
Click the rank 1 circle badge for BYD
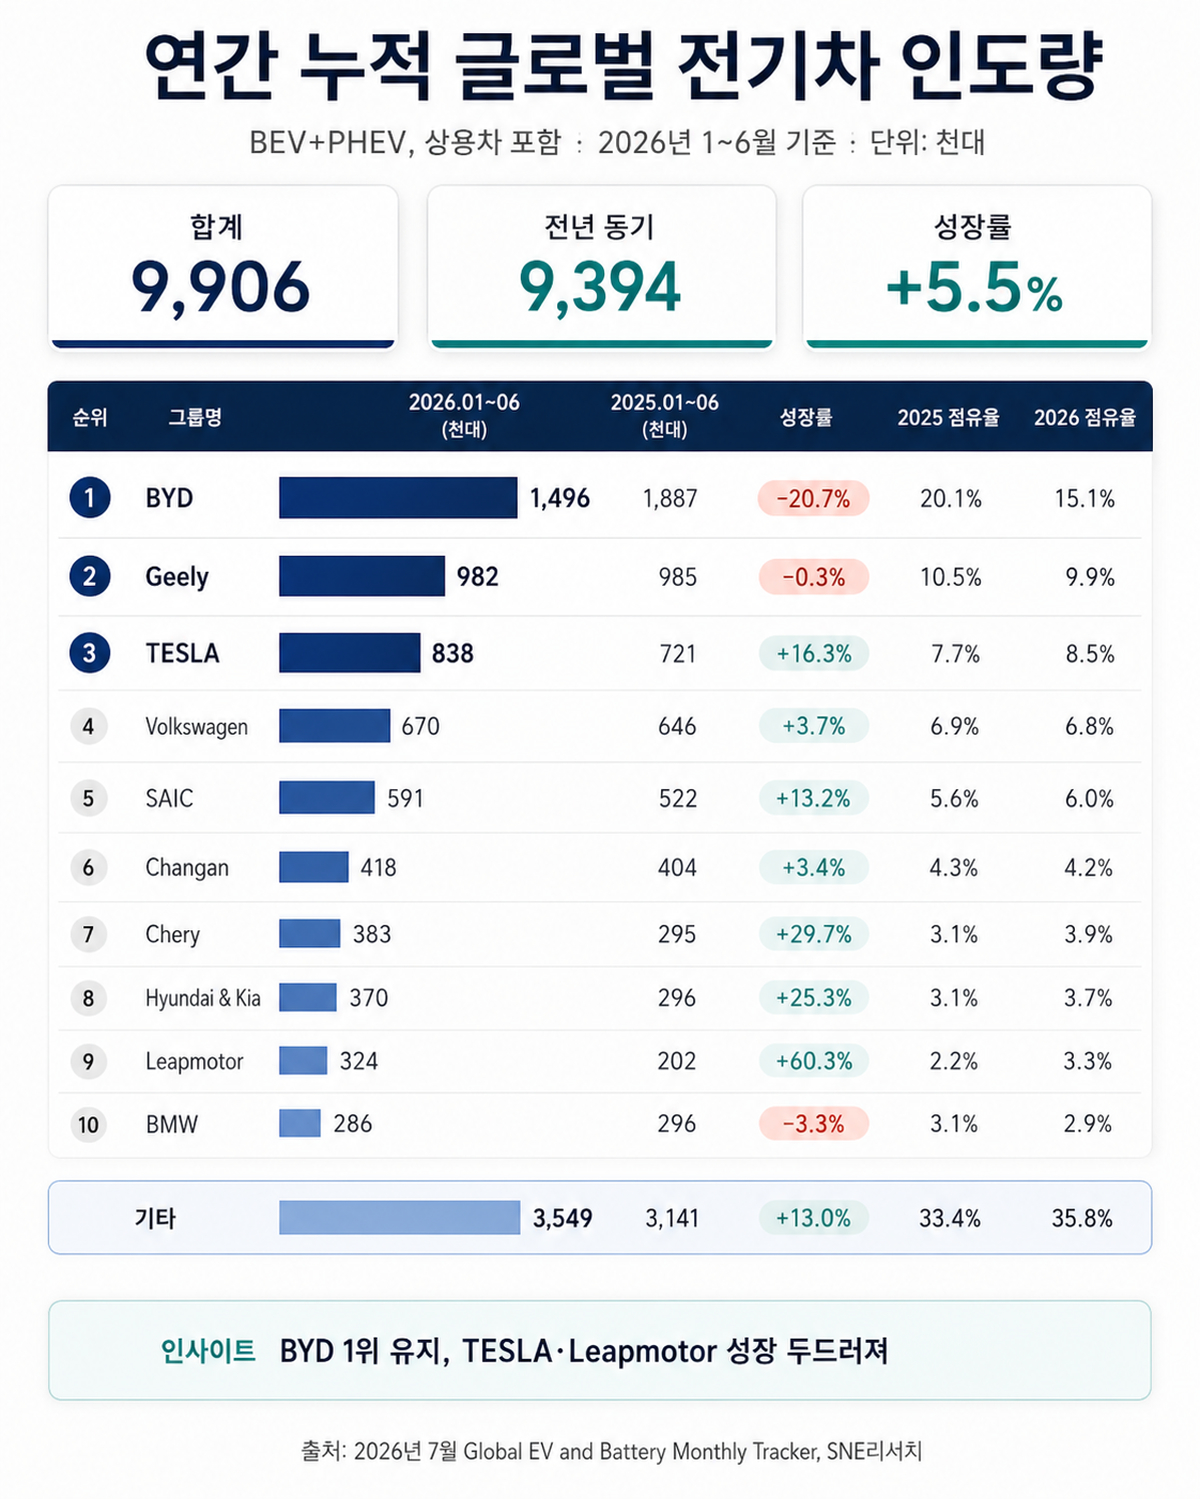click(89, 498)
